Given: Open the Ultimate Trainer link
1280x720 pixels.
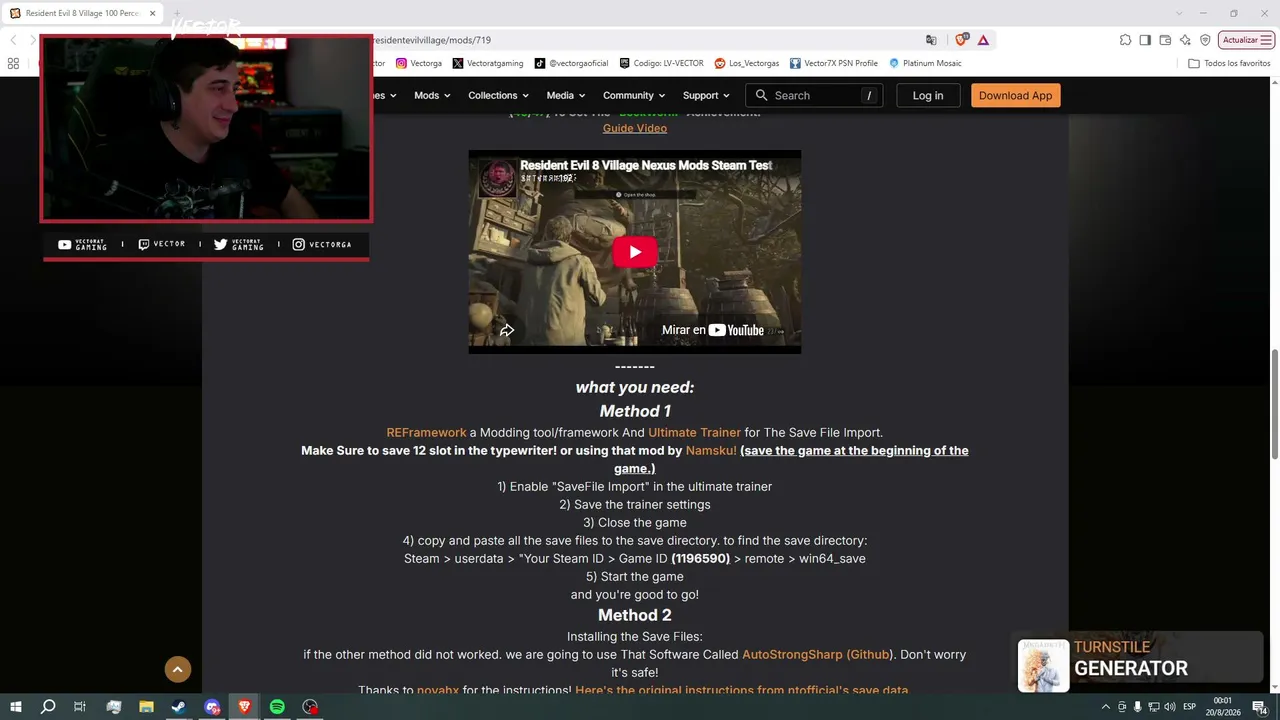Looking at the screenshot, I should click(694, 432).
